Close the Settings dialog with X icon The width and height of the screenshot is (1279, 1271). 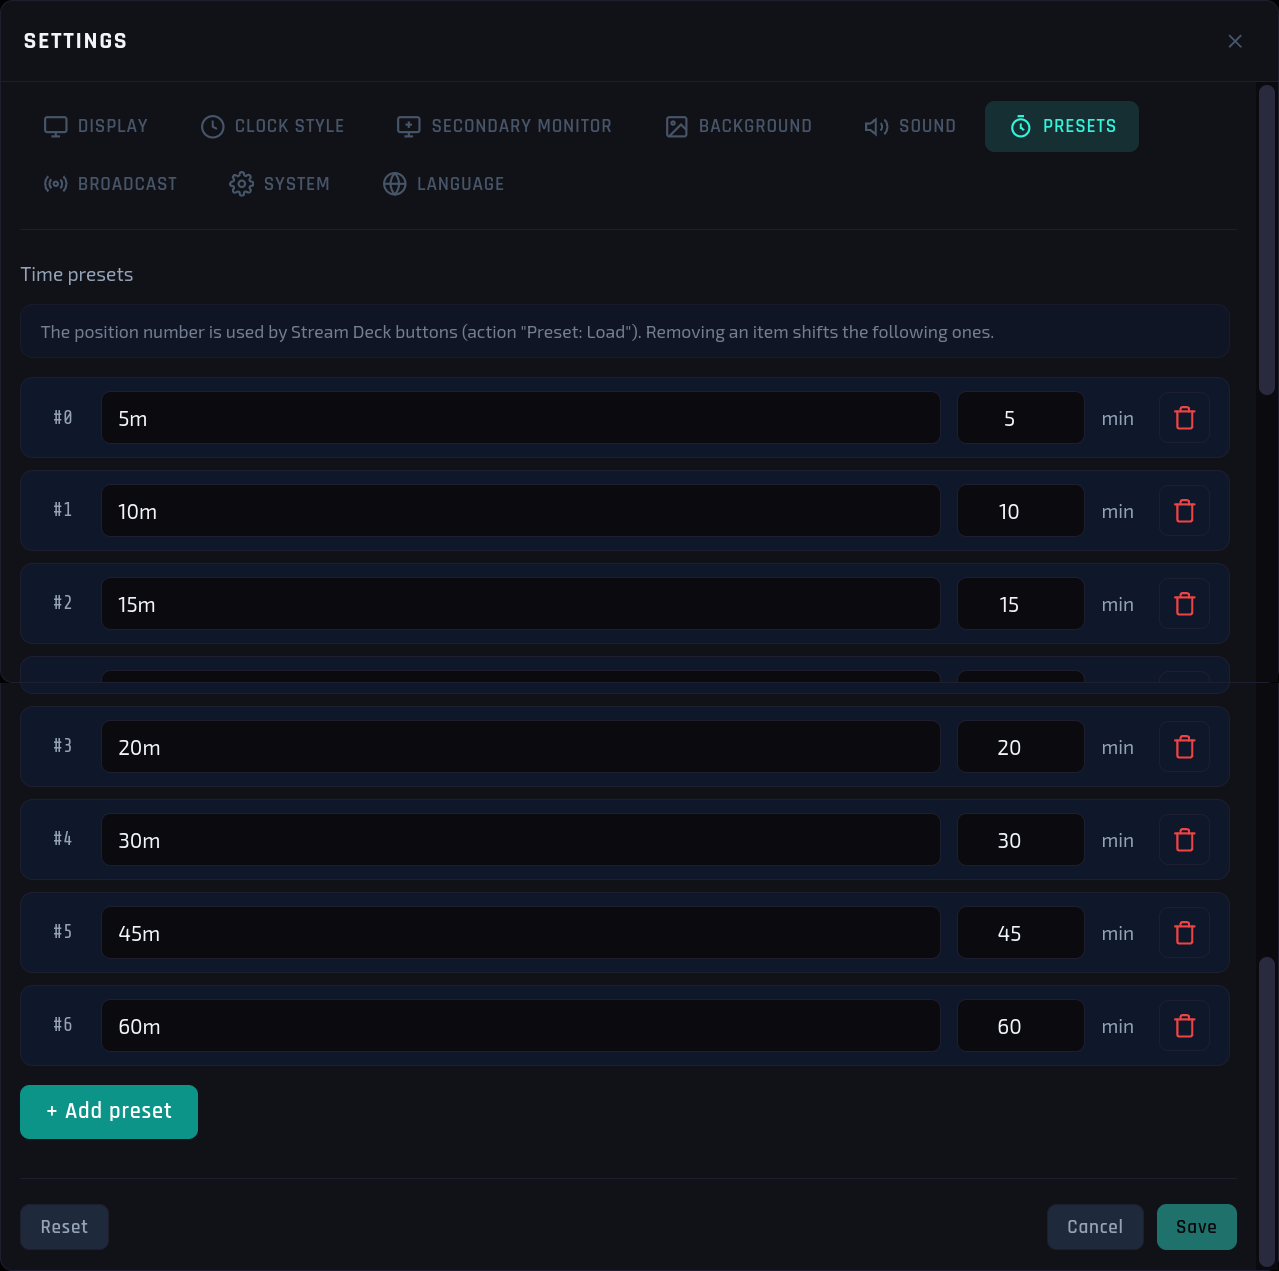point(1235,41)
